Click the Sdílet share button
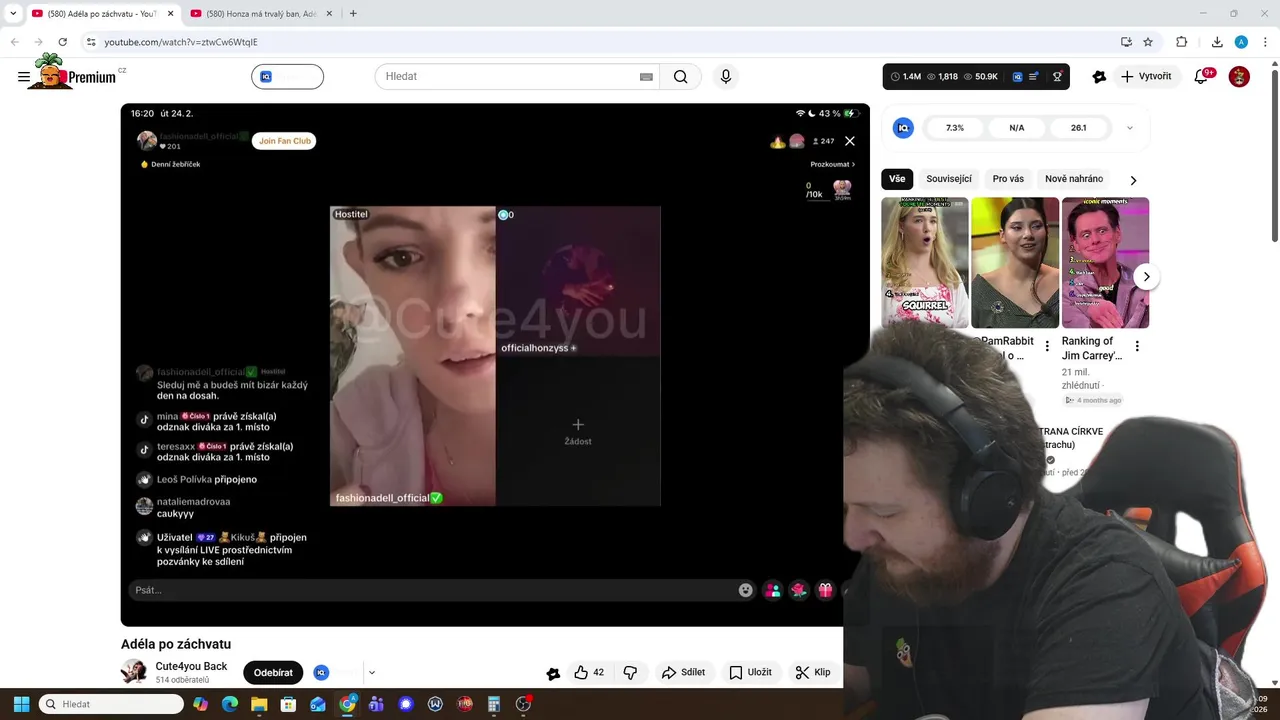Screen dimensions: 1280x720 [x=684, y=673]
